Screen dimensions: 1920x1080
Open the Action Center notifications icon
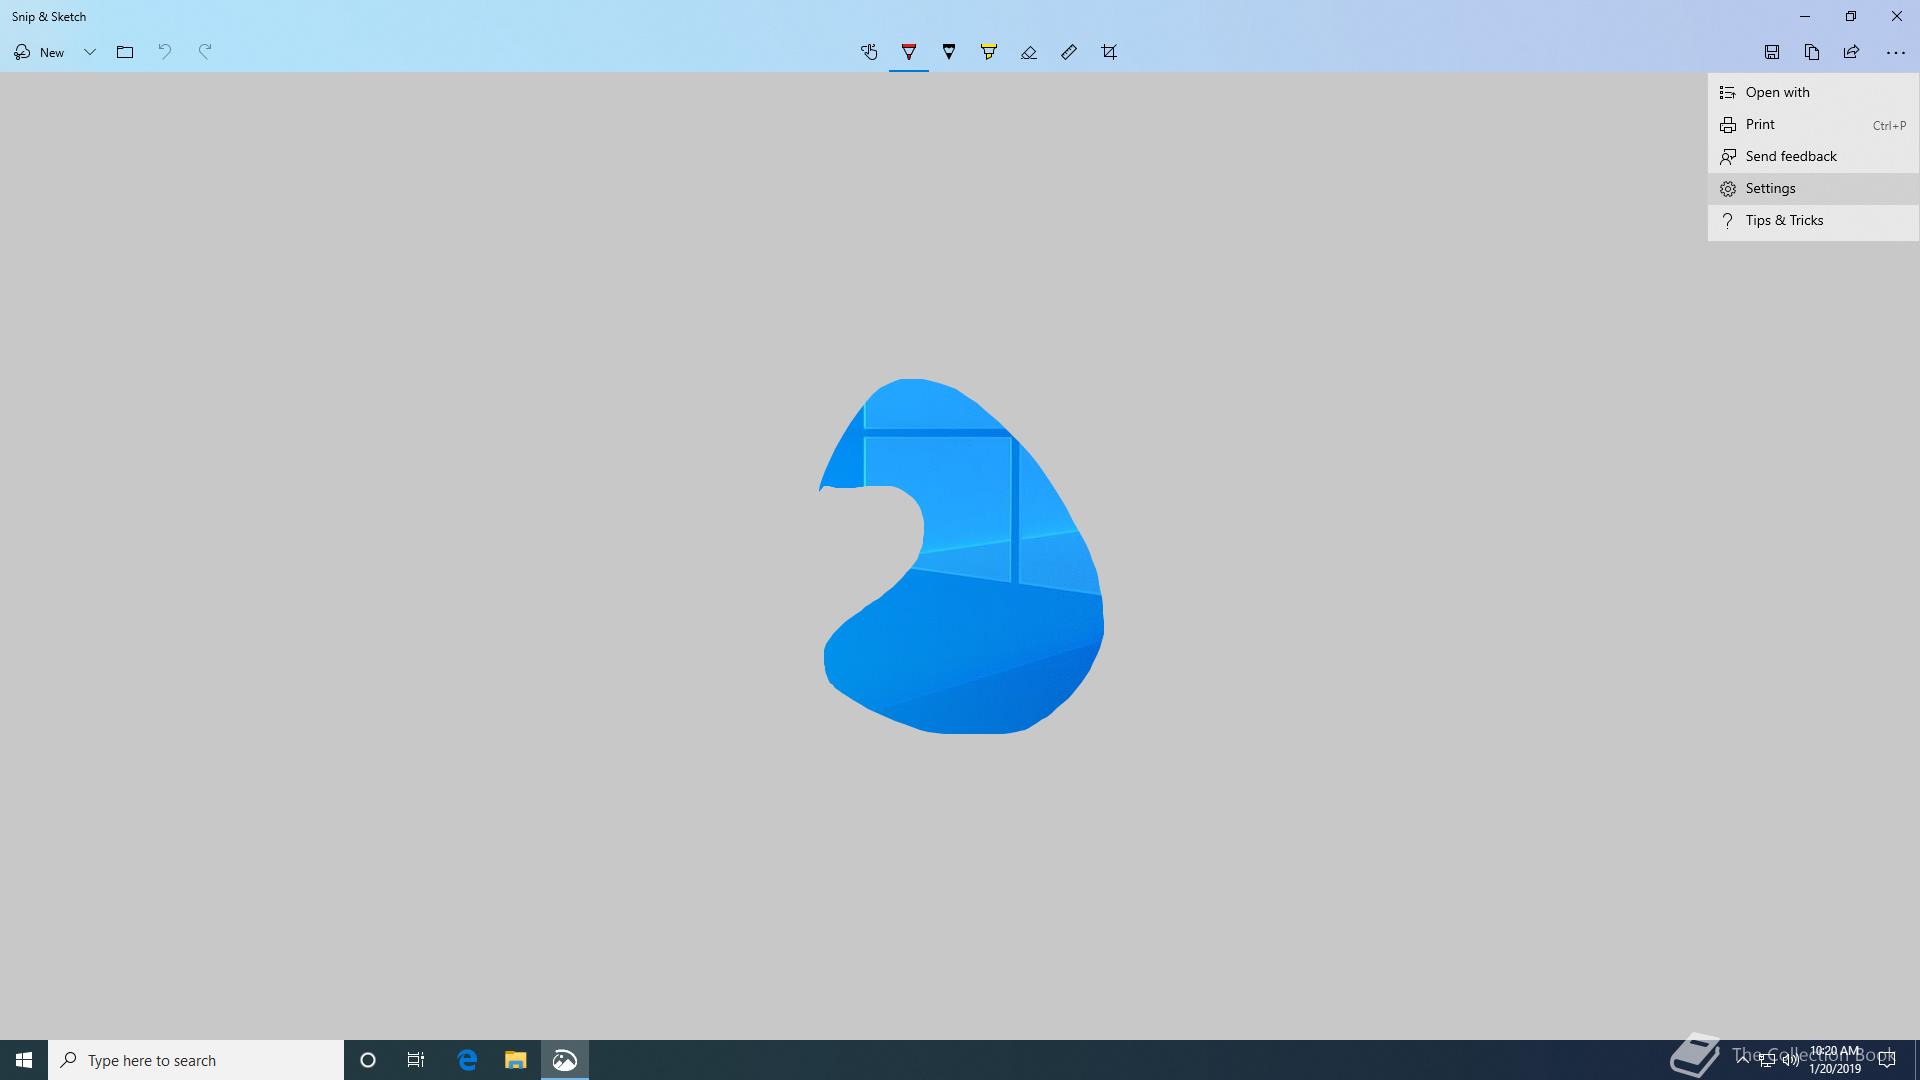pos(1887,1060)
